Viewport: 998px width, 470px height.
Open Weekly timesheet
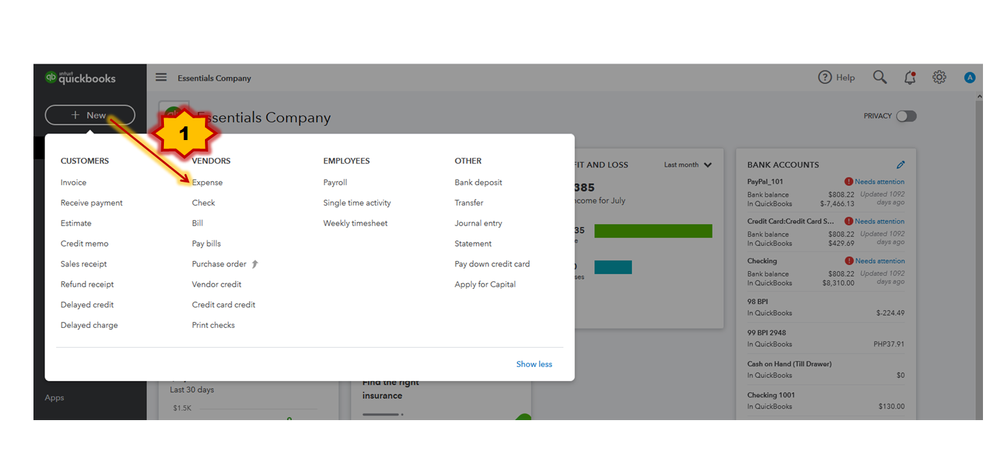pyautogui.click(x=355, y=223)
